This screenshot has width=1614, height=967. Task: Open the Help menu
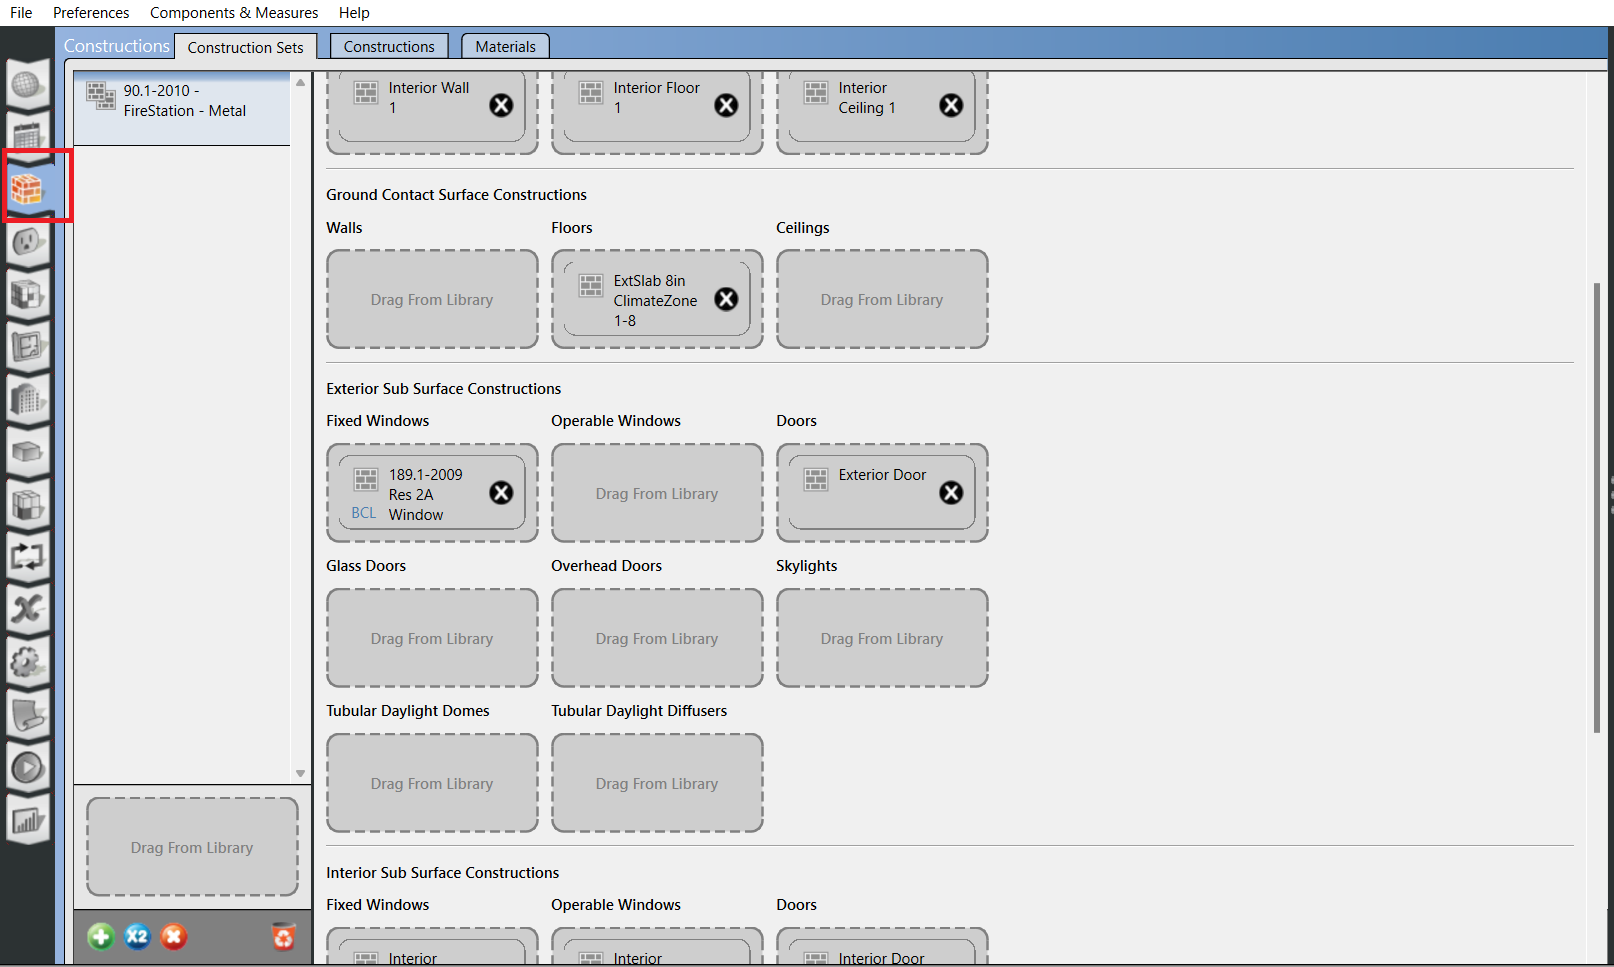point(354,13)
